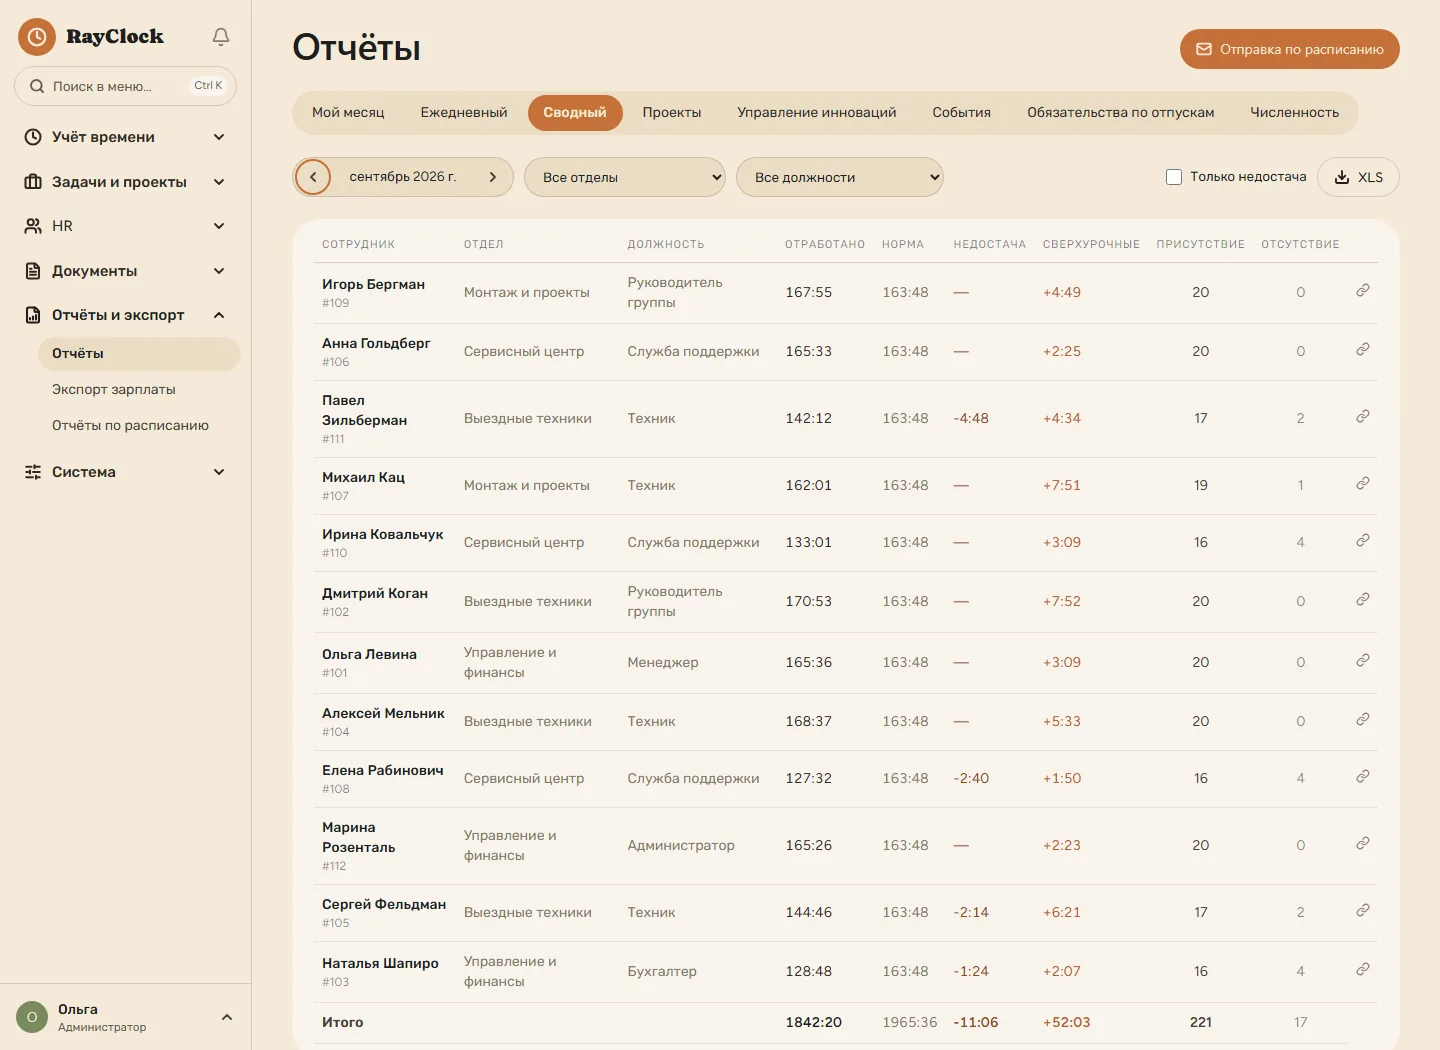Image resolution: width=1440 pixels, height=1050 pixels.
Task: Switch to the Проекты tab
Action: click(x=672, y=113)
